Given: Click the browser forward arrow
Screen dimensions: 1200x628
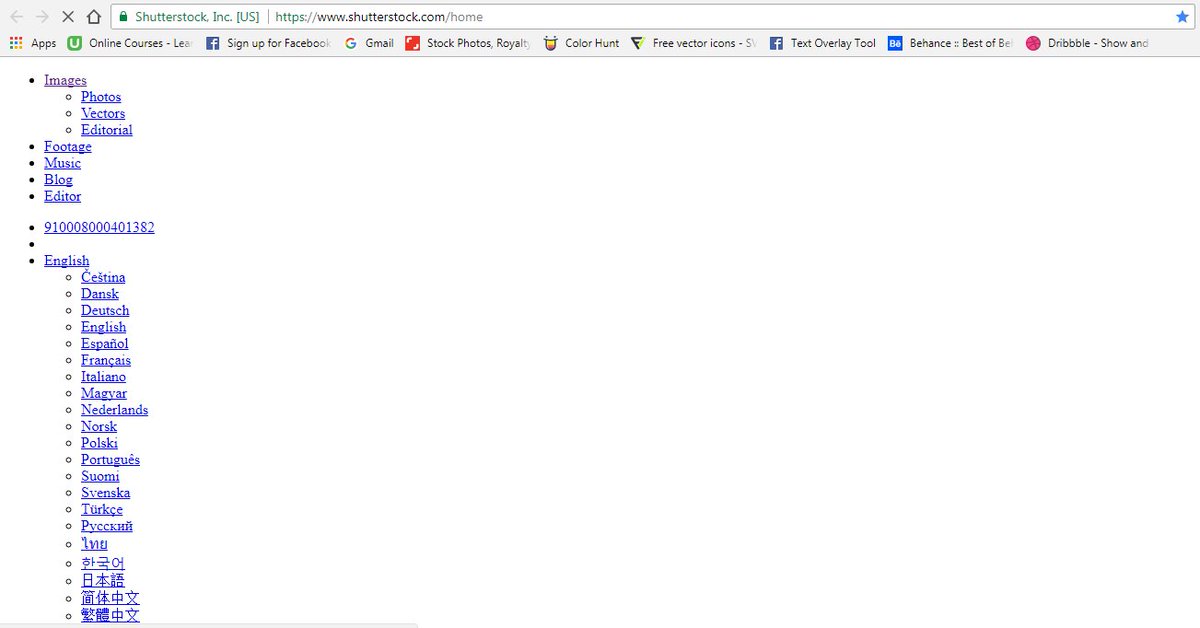Looking at the screenshot, I should [x=42, y=17].
